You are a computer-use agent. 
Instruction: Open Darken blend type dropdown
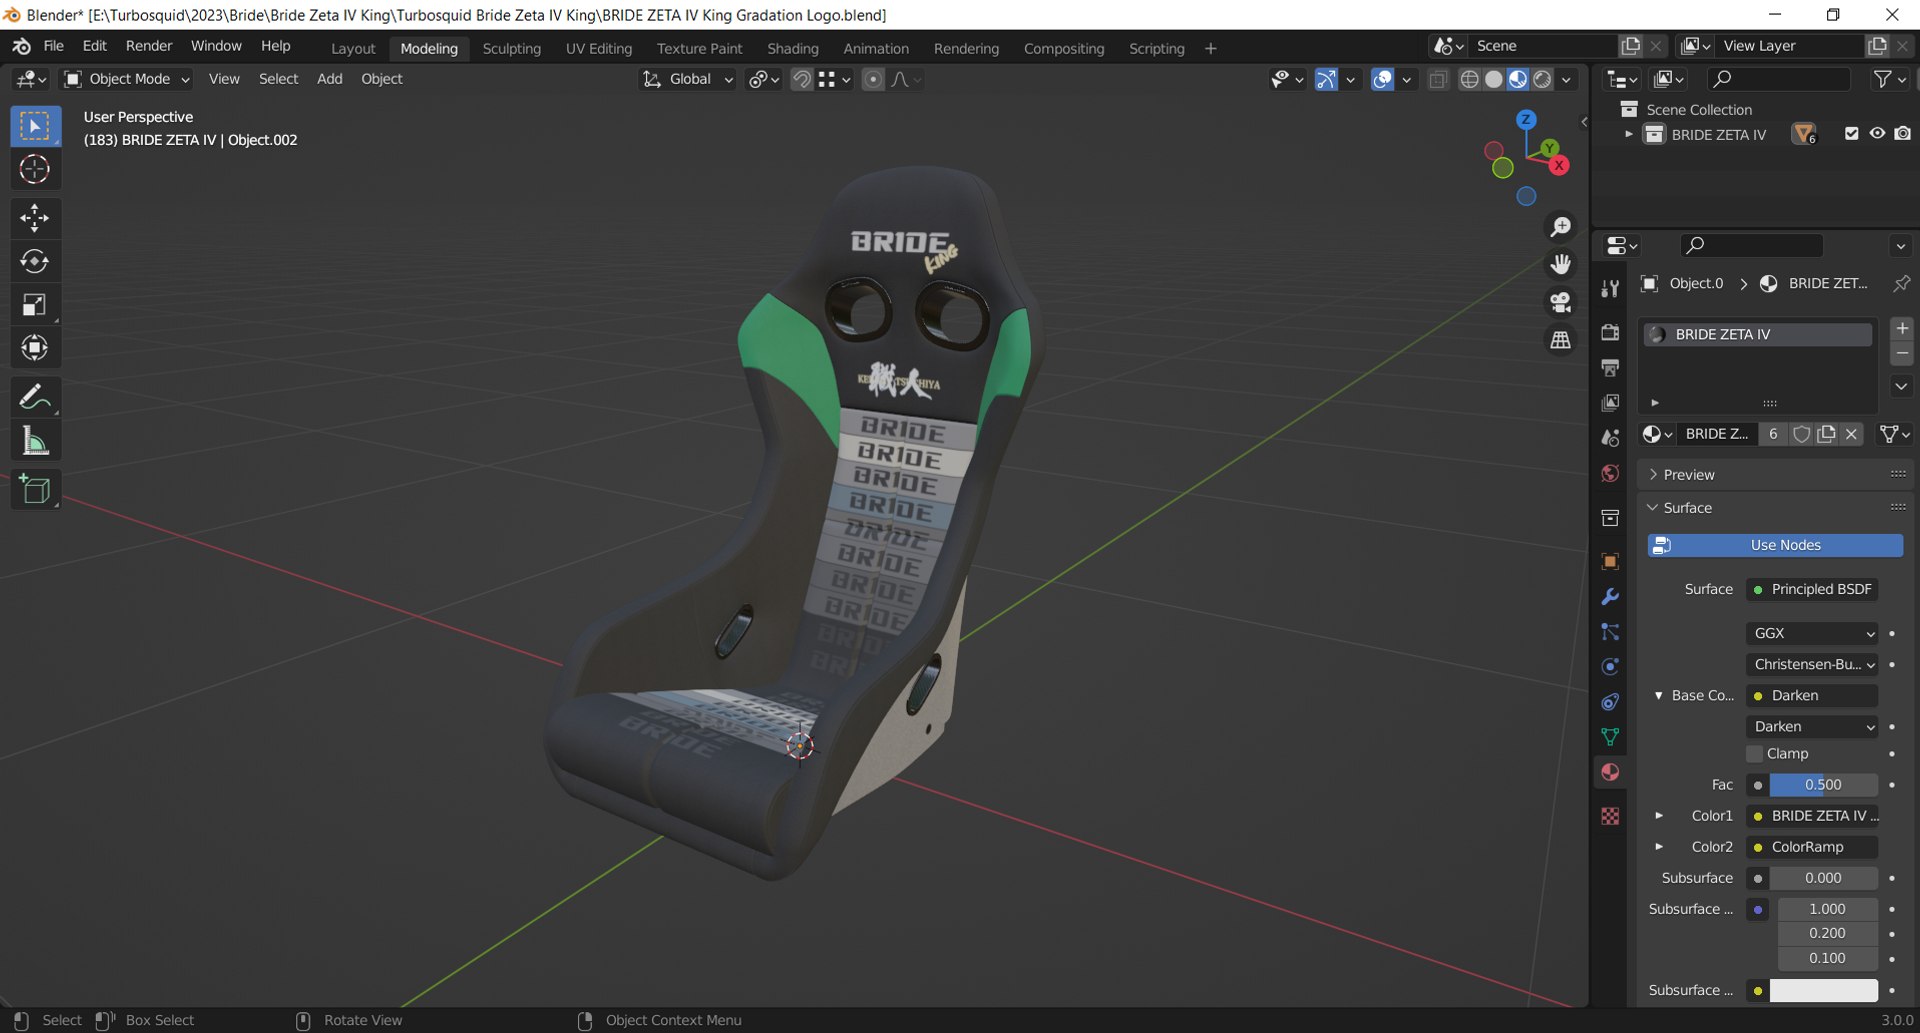1812,726
